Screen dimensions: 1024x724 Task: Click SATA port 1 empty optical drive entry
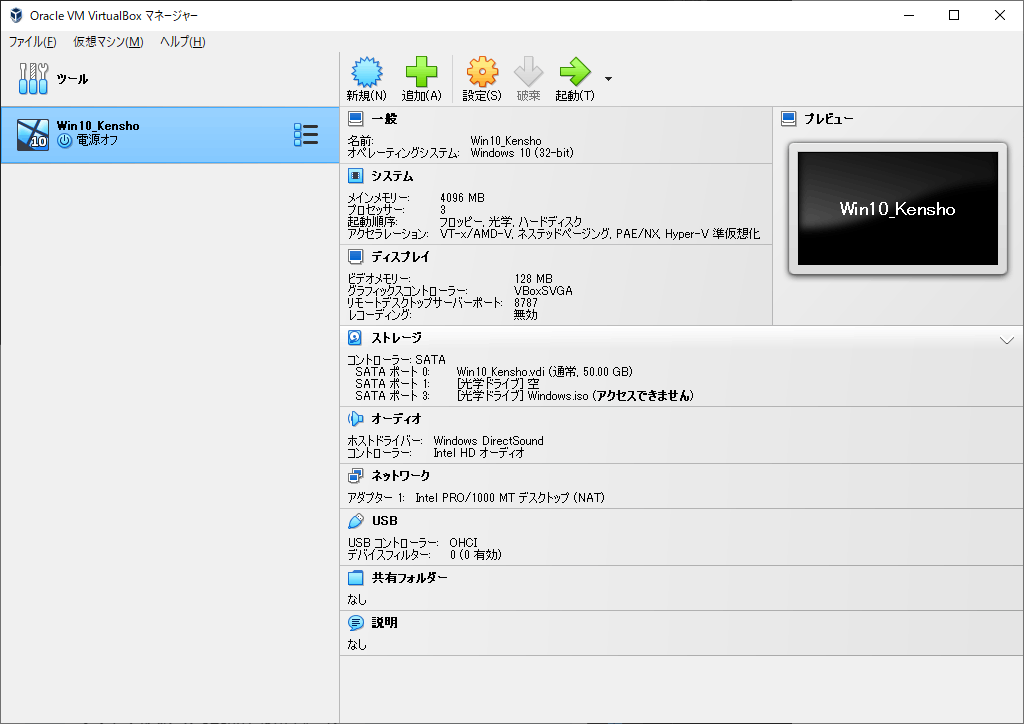498,384
